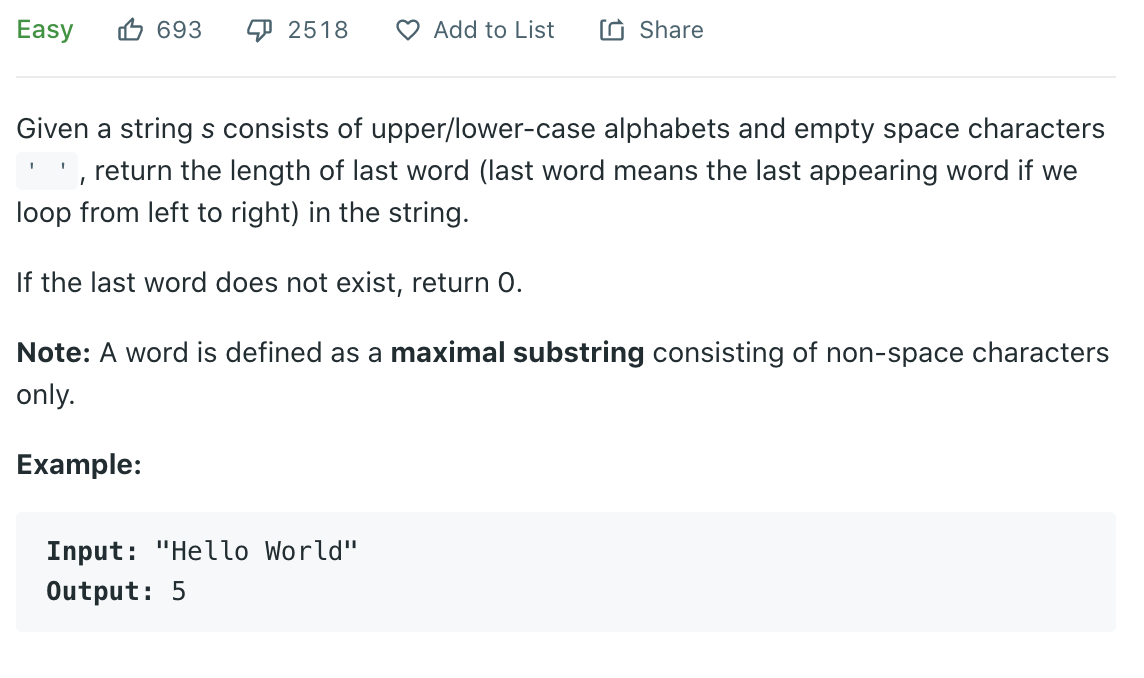Click the share arrow icon

(612, 30)
